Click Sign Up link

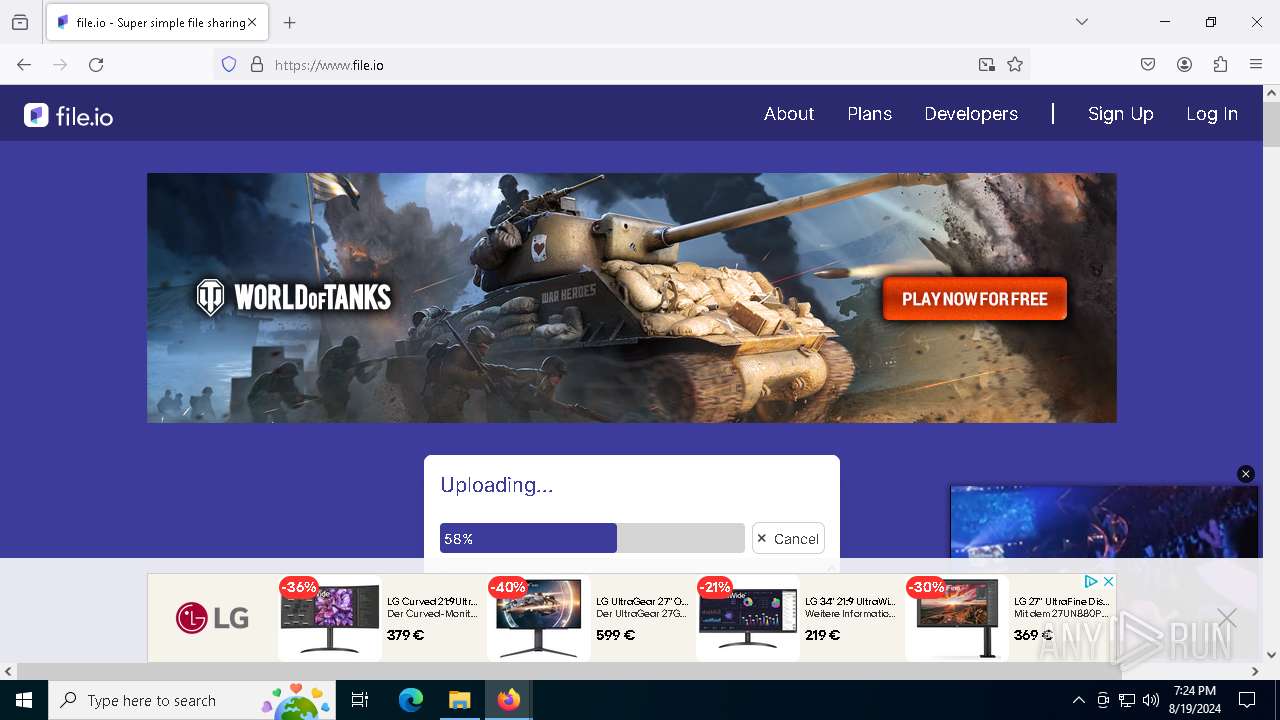point(1121,114)
